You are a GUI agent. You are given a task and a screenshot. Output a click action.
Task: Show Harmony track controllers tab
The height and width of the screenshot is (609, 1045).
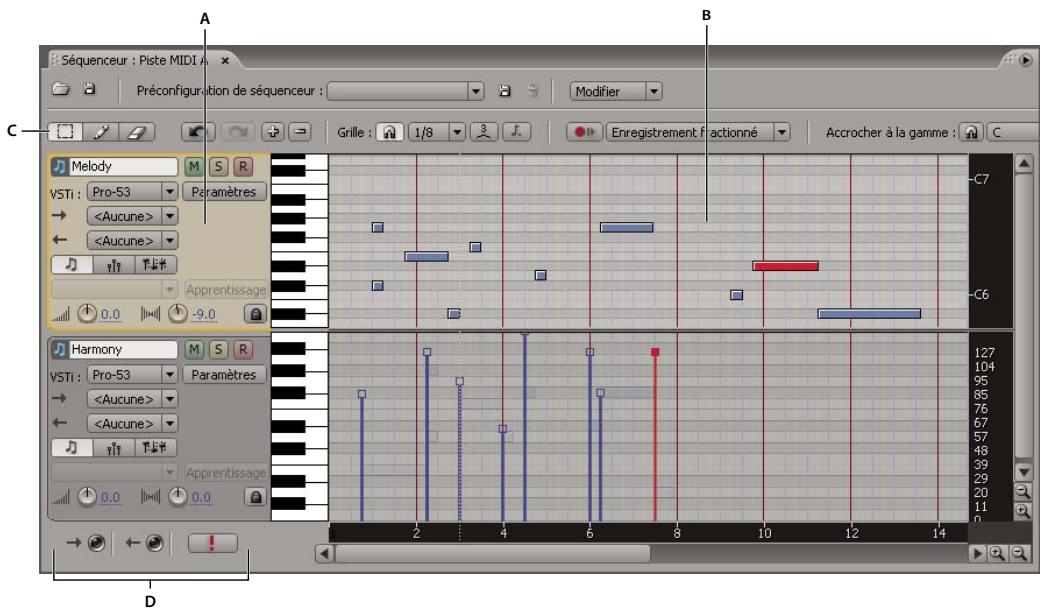tap(155, 448)
